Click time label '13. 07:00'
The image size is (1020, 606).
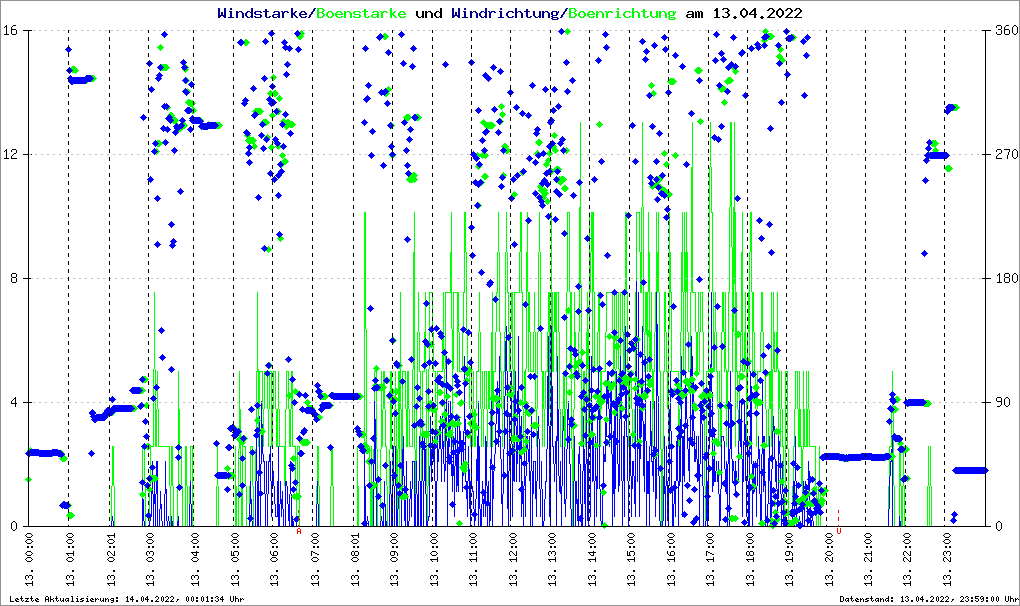[314, 559]
